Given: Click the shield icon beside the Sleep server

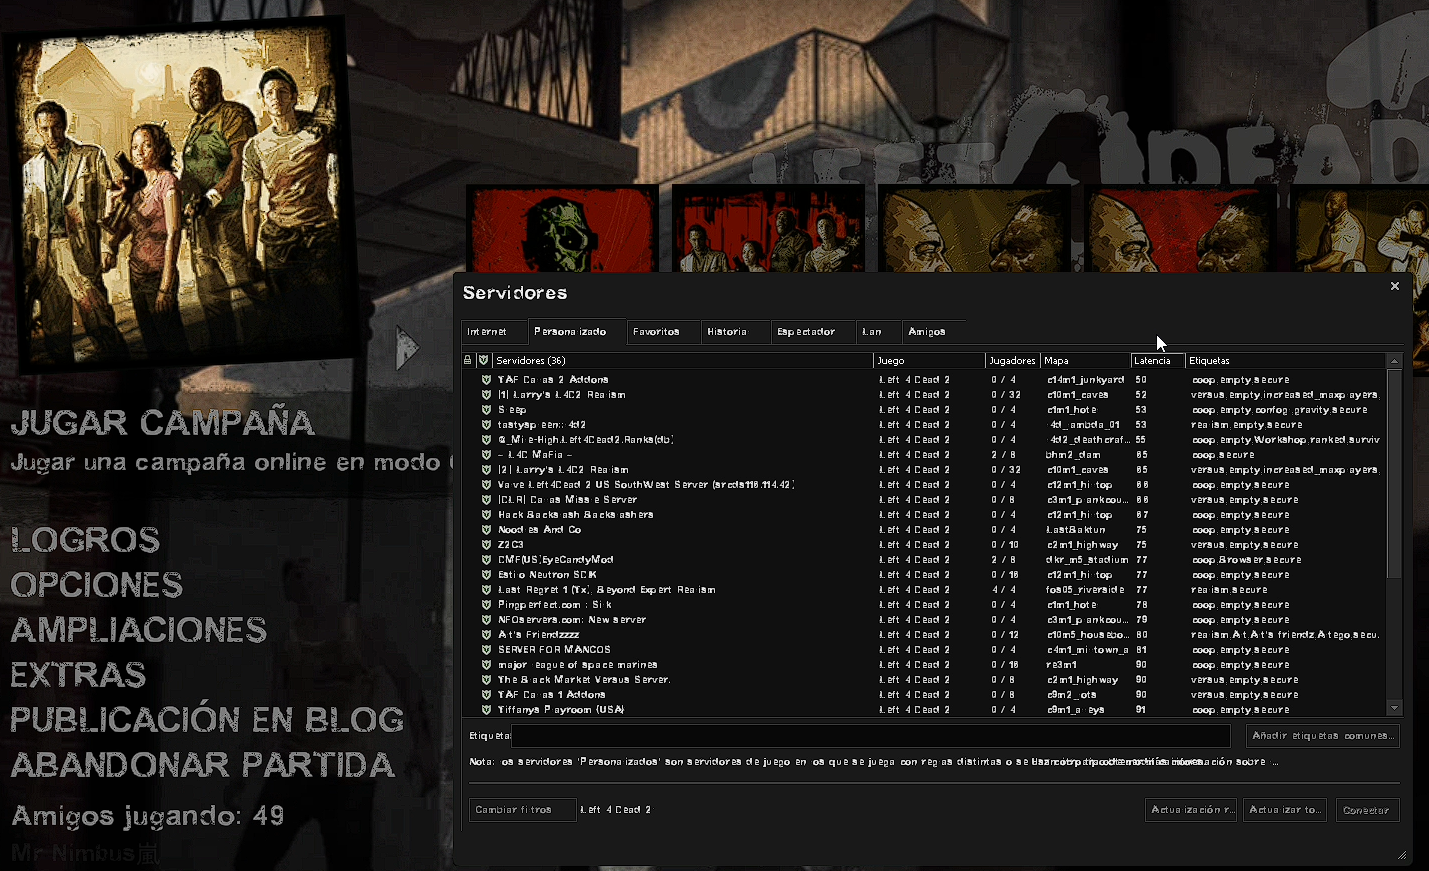Looking at the screenshot, I should (x=486, y=410).
